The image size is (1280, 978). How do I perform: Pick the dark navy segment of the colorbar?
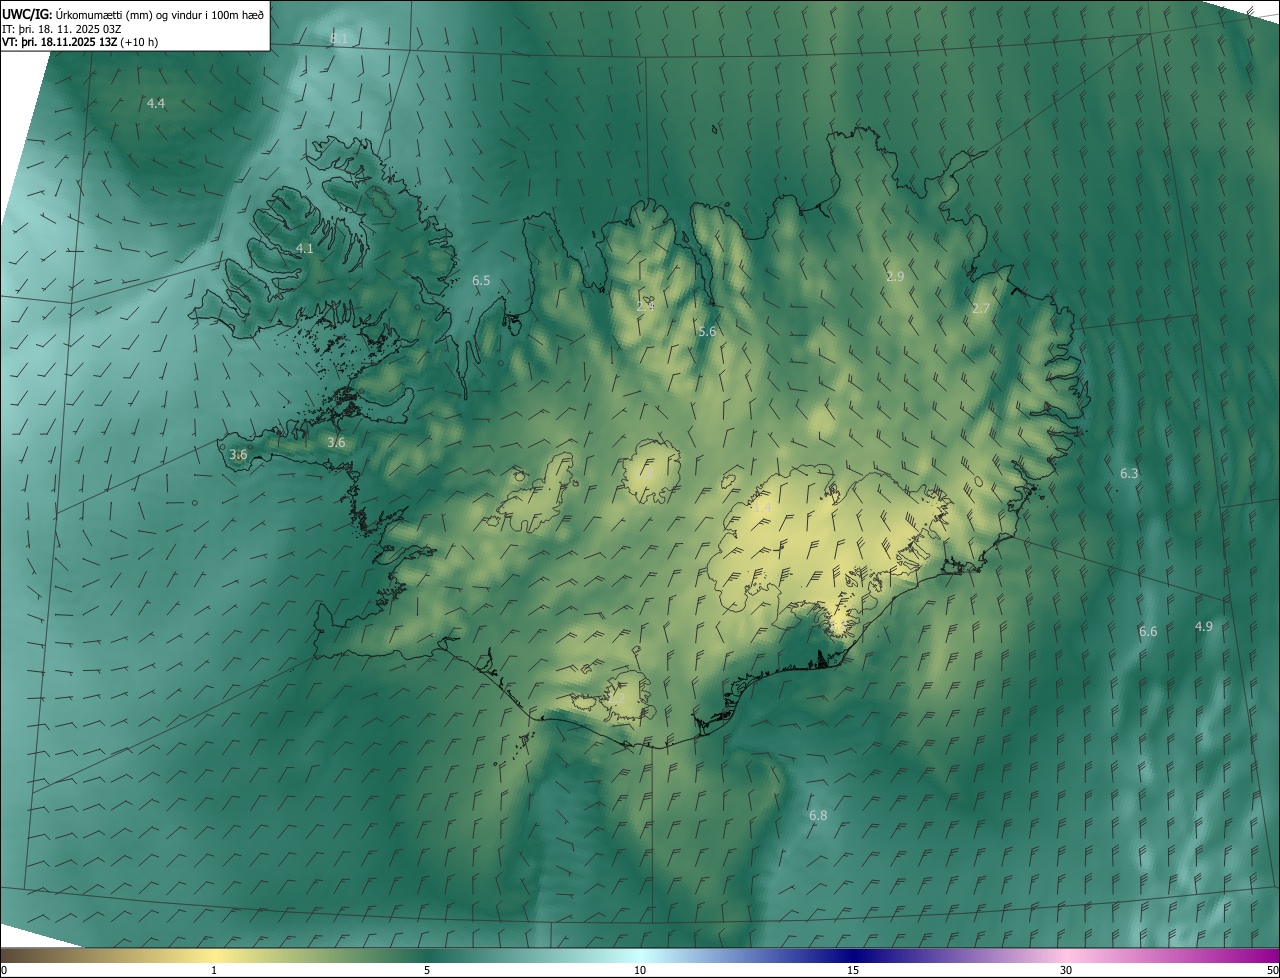[x=853, y=955]
